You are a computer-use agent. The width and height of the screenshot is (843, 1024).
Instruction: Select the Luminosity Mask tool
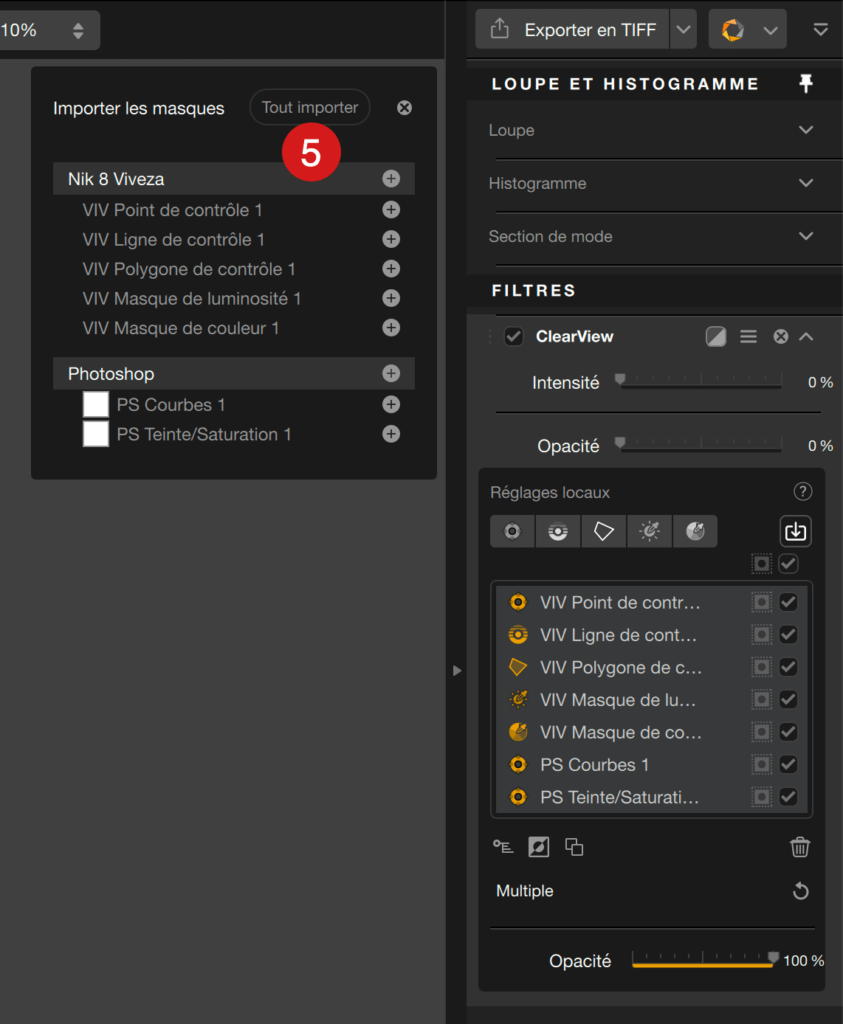pos(649,531)
